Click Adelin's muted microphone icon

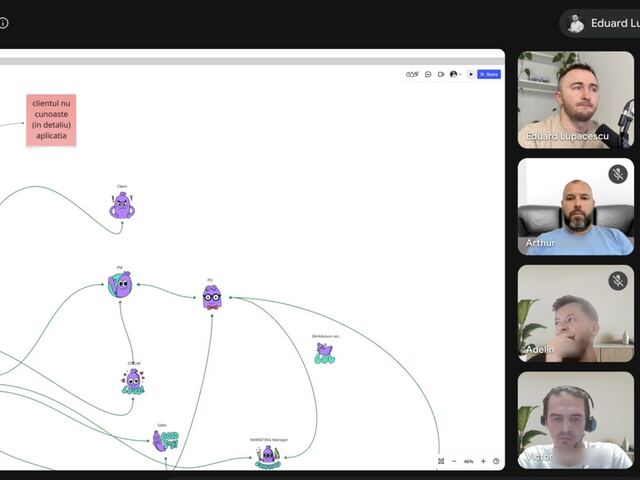pos(618,281)
